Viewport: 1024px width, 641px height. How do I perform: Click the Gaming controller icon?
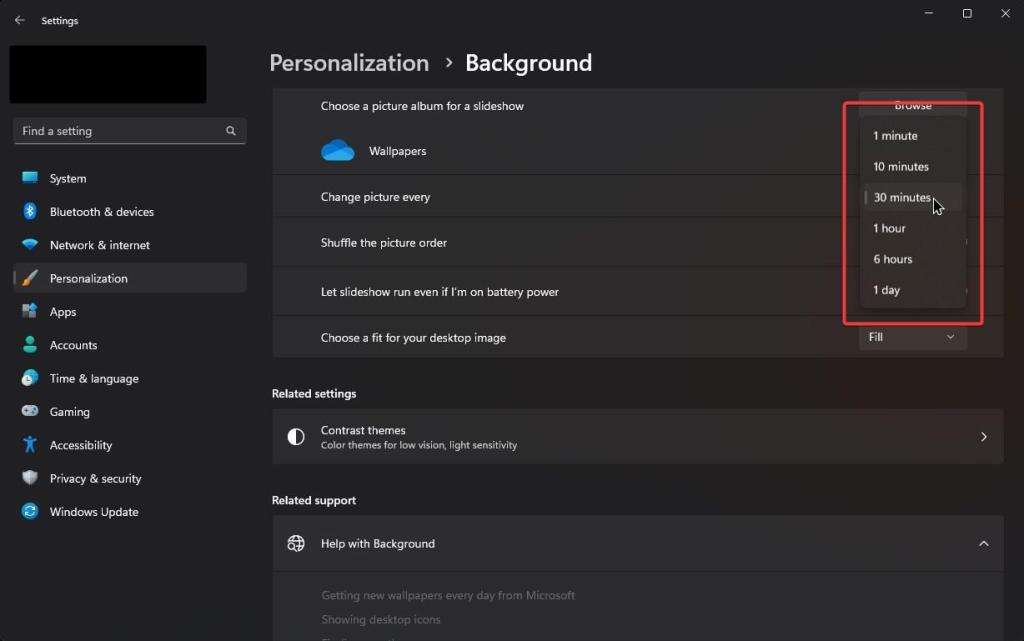click(x=30, y=411)
